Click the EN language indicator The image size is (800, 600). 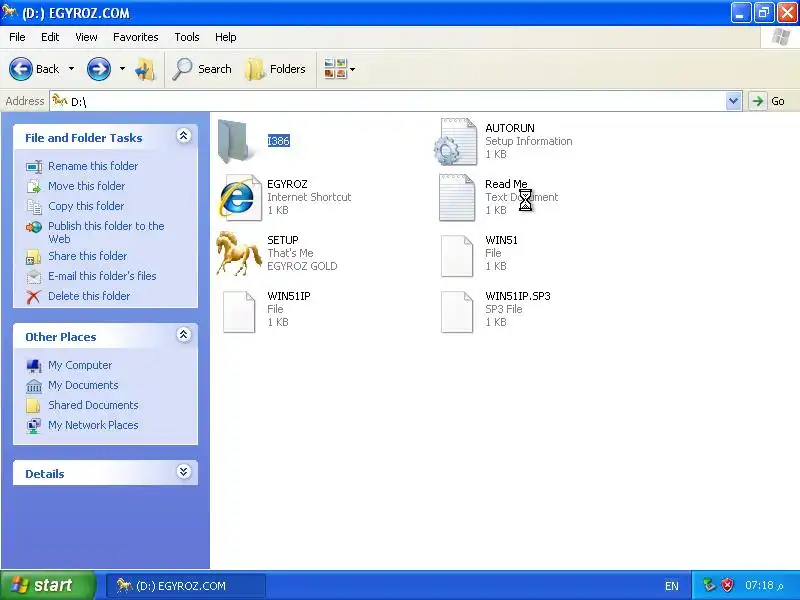pos(671,586)
